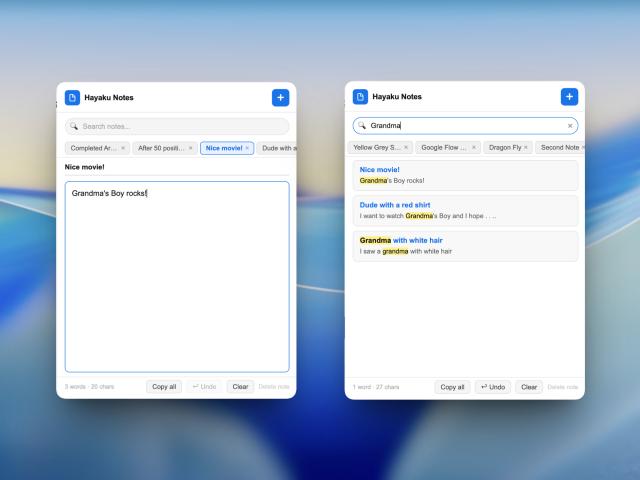Click the Hayaku Notes document logo in left window
Viewport: 640px width, 480px height.
click(72, 98)
